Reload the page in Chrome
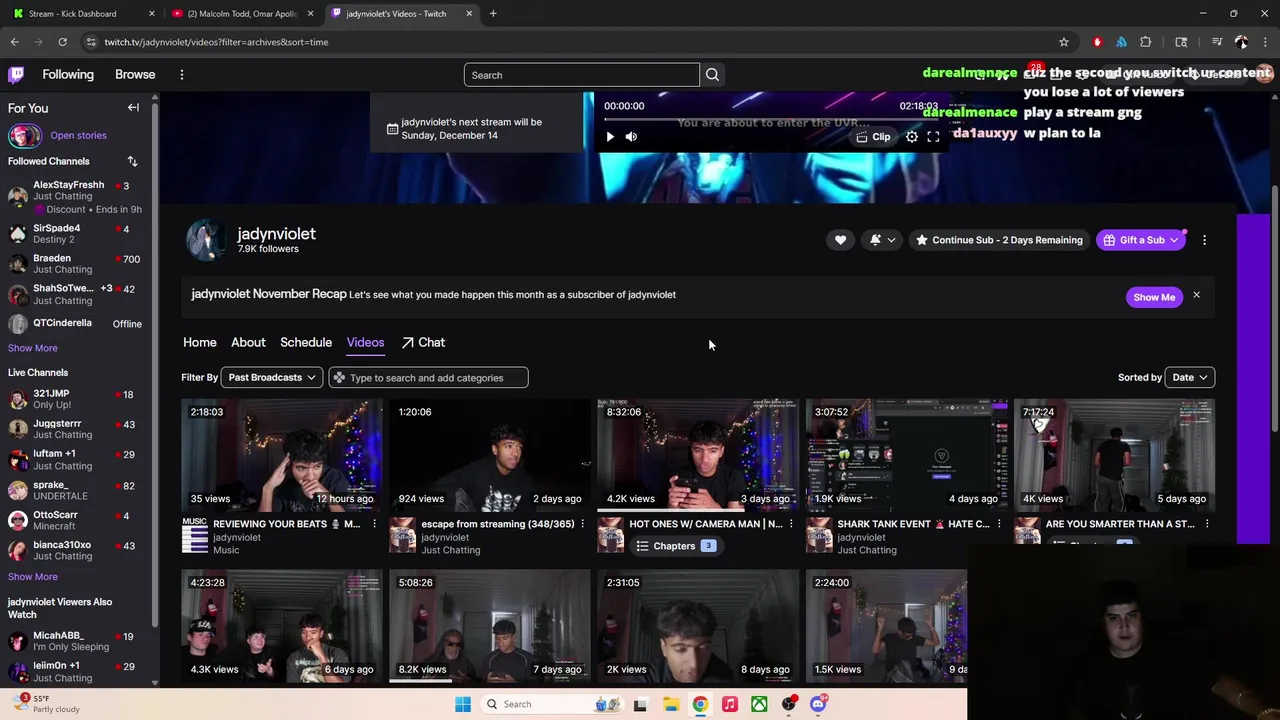 [x=62, y=42]
